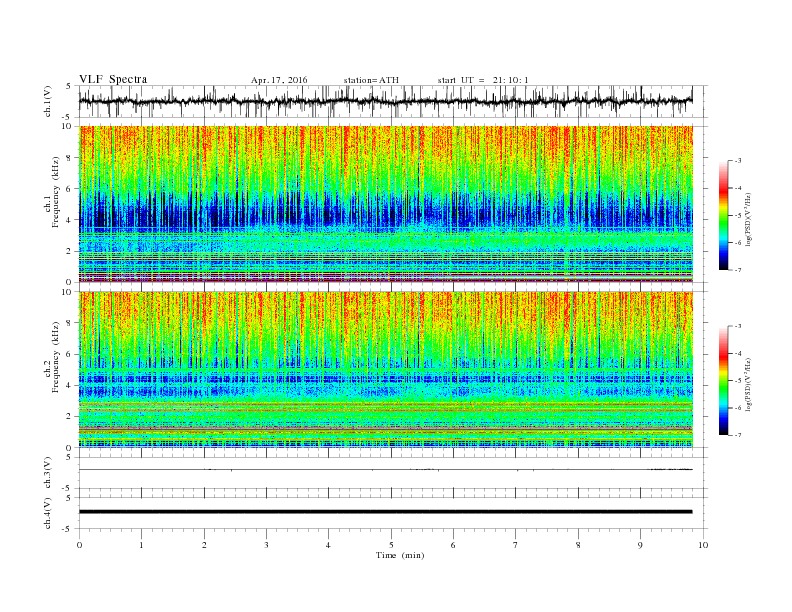
Task: Click time axis tick label '0'
Action: click(x=79, y=545)
